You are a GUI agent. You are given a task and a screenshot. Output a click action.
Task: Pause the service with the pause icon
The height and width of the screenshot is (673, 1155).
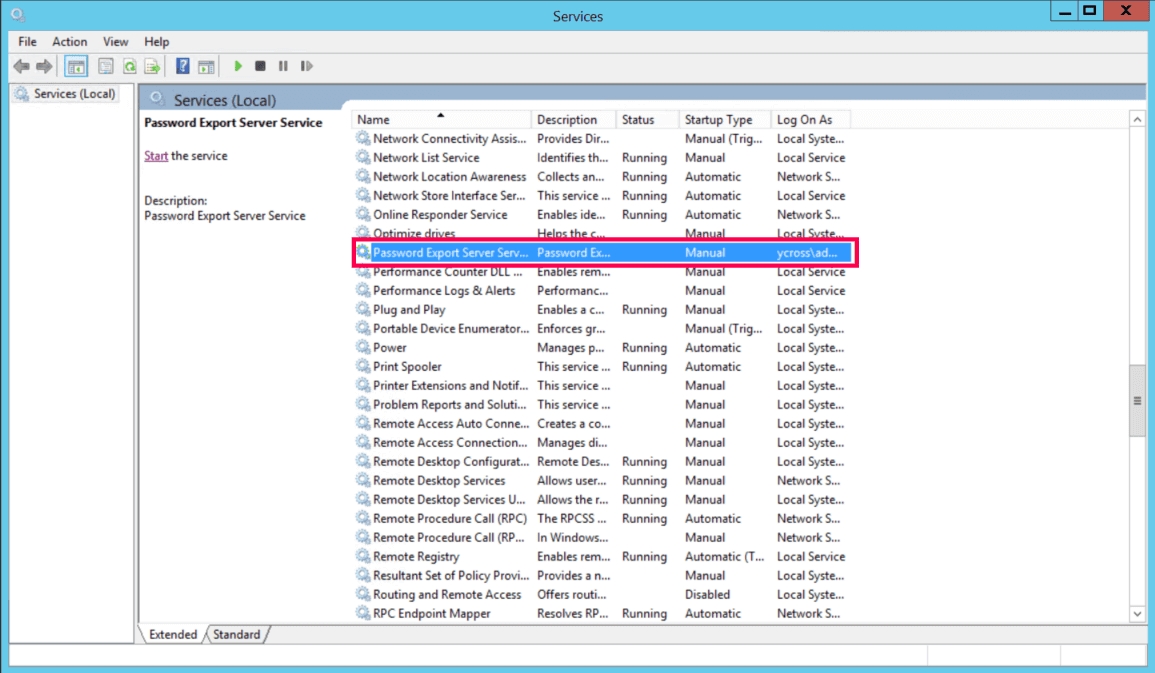tap(283, 66)
